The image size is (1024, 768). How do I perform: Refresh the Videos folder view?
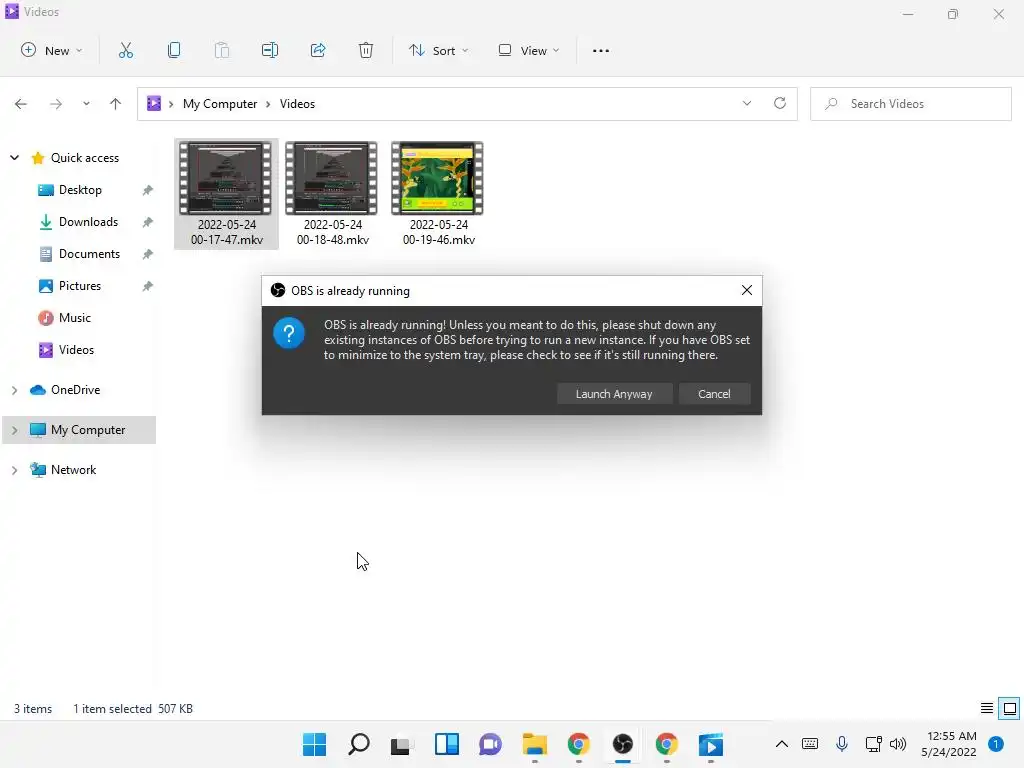tap(780, 103)
